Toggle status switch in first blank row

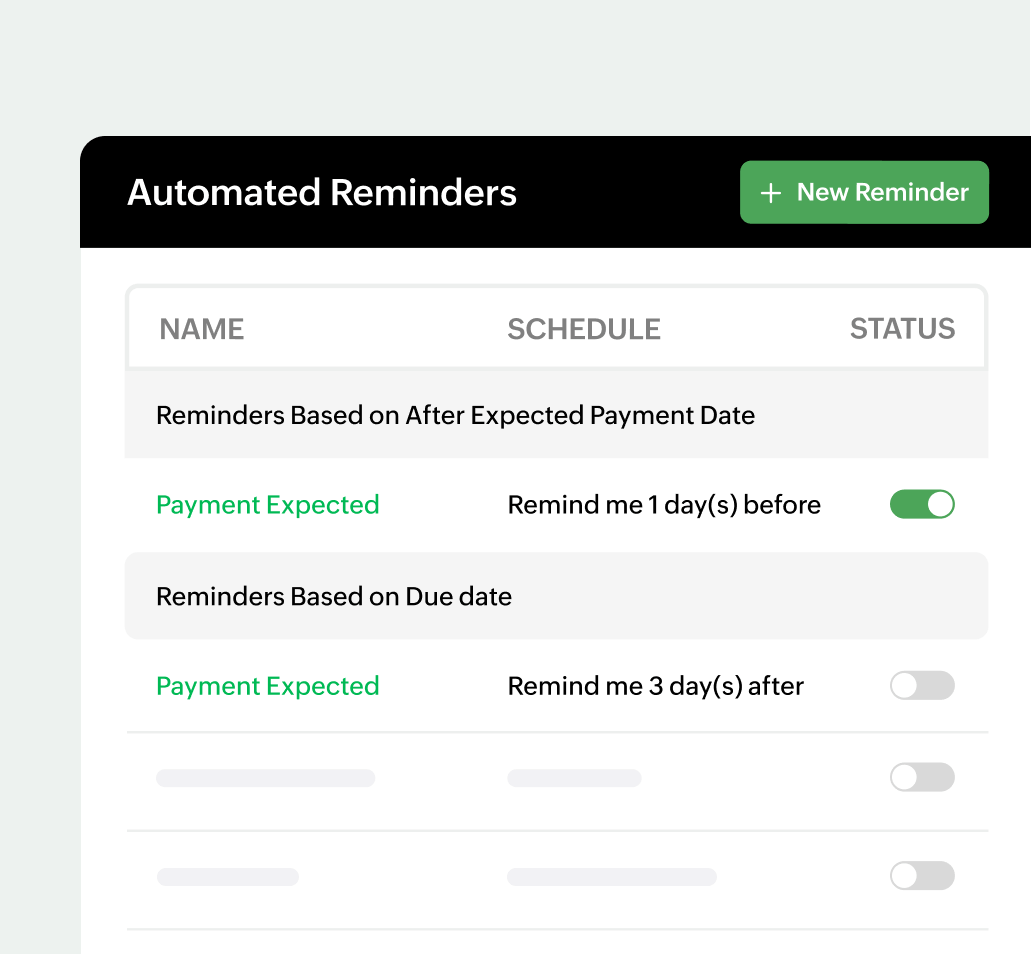pyautogui.click(x=922, y=777)
